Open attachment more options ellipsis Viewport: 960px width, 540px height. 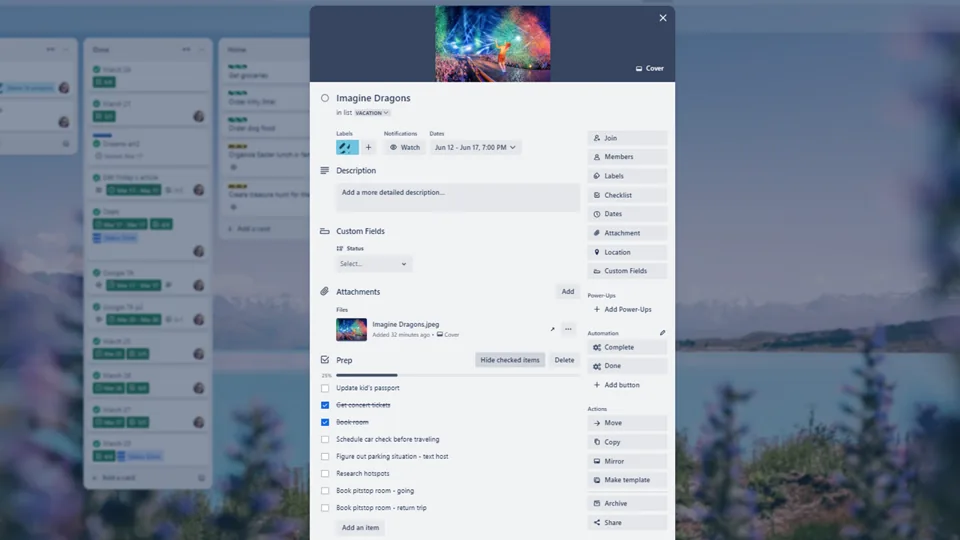(x=568, y=329)
